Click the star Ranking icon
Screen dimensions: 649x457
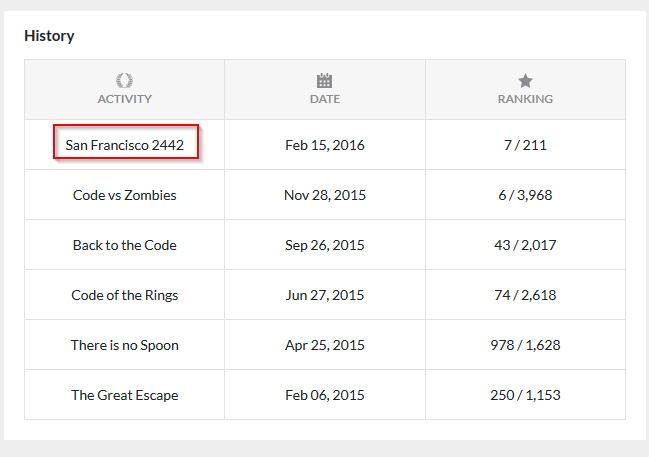pyautogui.click(x=525, y=80)
